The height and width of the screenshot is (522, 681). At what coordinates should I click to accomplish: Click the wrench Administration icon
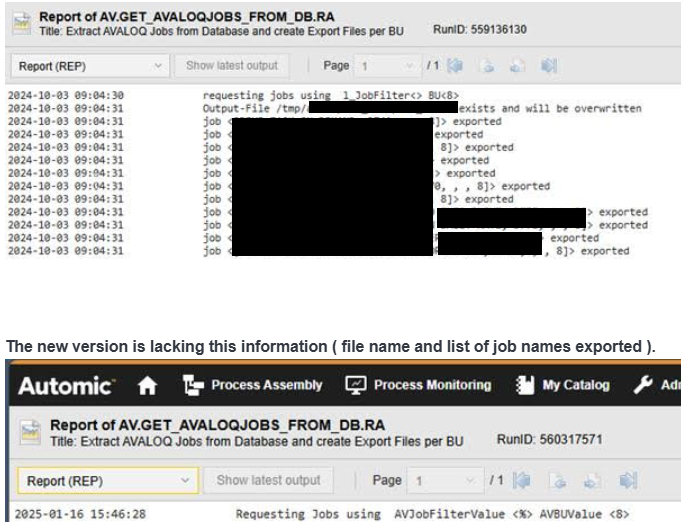tap(643, 385)
